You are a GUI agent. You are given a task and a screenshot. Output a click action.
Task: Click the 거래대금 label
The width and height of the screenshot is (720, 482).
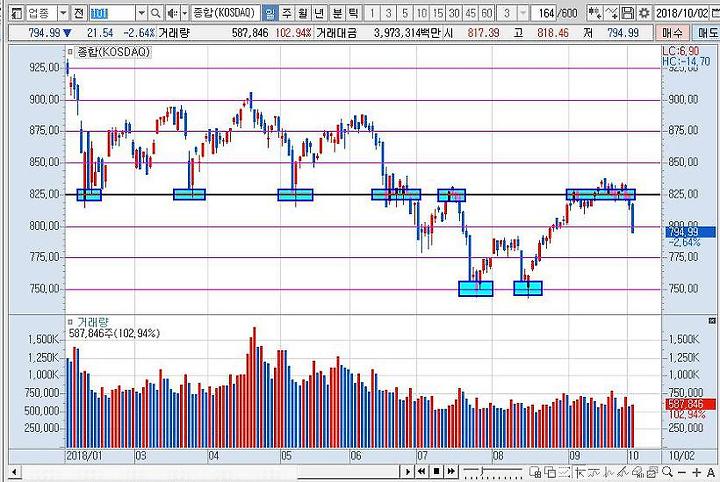[x=336, y=33]
